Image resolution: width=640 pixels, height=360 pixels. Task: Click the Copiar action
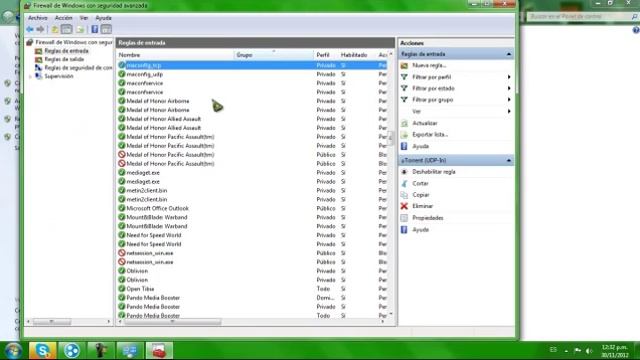pos(420,195)
